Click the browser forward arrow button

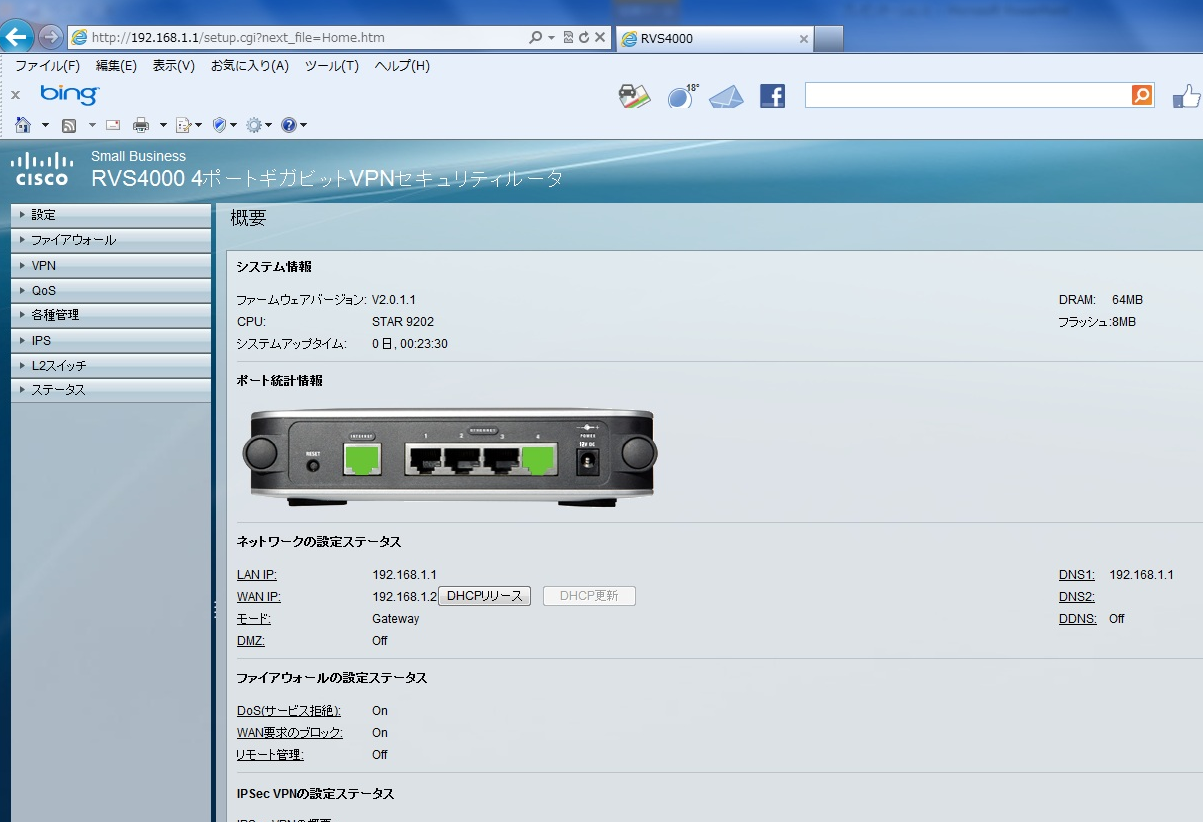50,38
